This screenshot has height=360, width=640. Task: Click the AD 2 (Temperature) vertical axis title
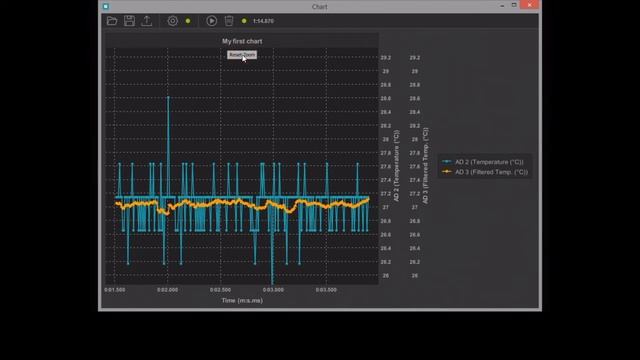[396, 166]
